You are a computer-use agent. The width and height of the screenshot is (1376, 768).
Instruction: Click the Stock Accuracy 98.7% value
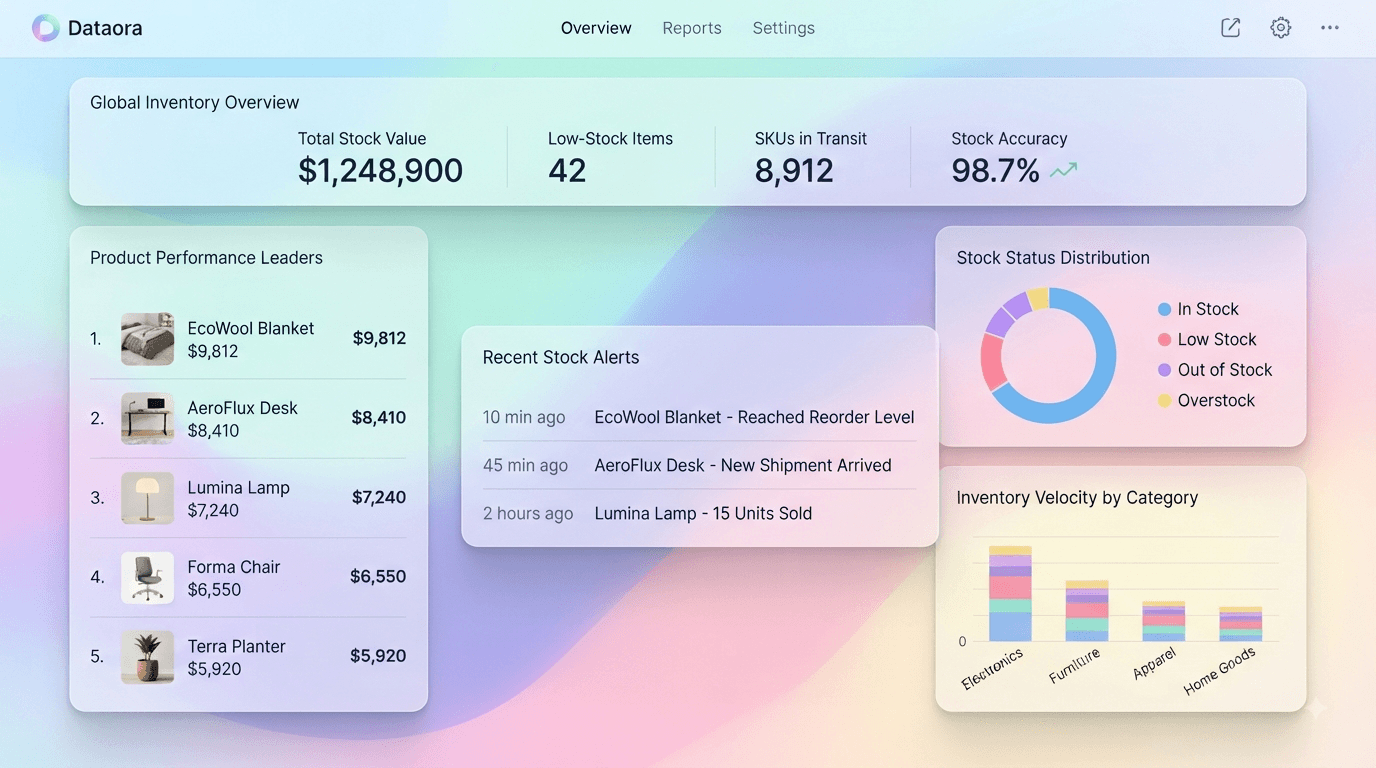[x=996, y=171]
